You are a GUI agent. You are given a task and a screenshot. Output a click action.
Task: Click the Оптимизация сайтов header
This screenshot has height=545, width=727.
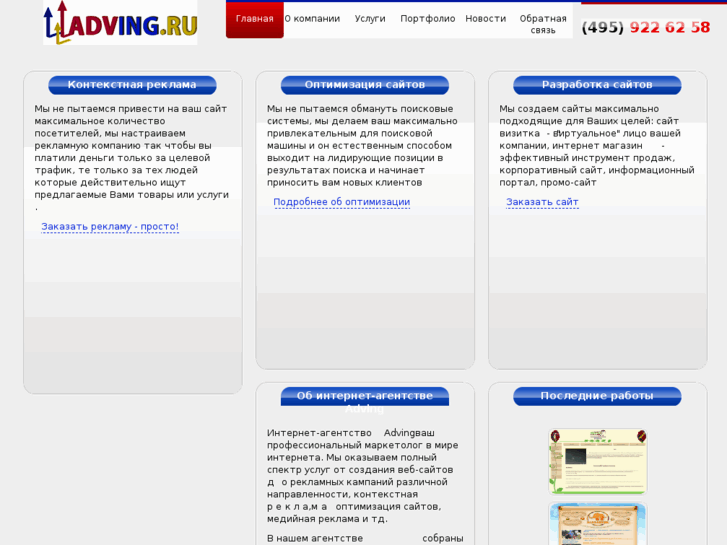(x=365, y=85)
